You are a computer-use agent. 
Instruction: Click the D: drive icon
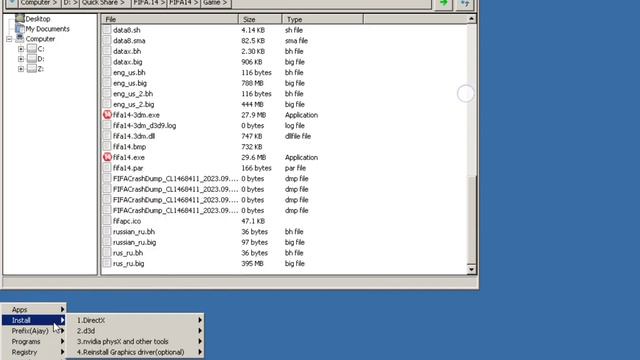point(32,59)
